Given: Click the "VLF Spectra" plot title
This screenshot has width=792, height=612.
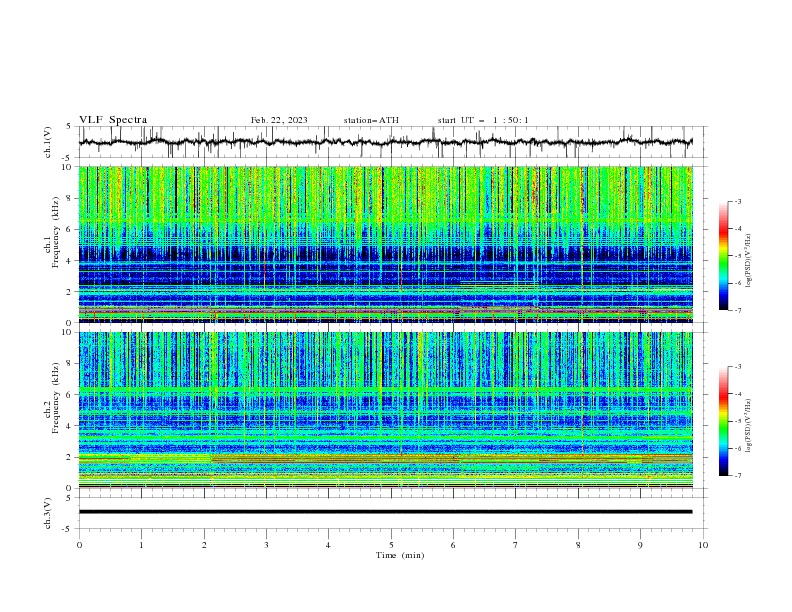Looking at the screenshot, I should 113,120.
